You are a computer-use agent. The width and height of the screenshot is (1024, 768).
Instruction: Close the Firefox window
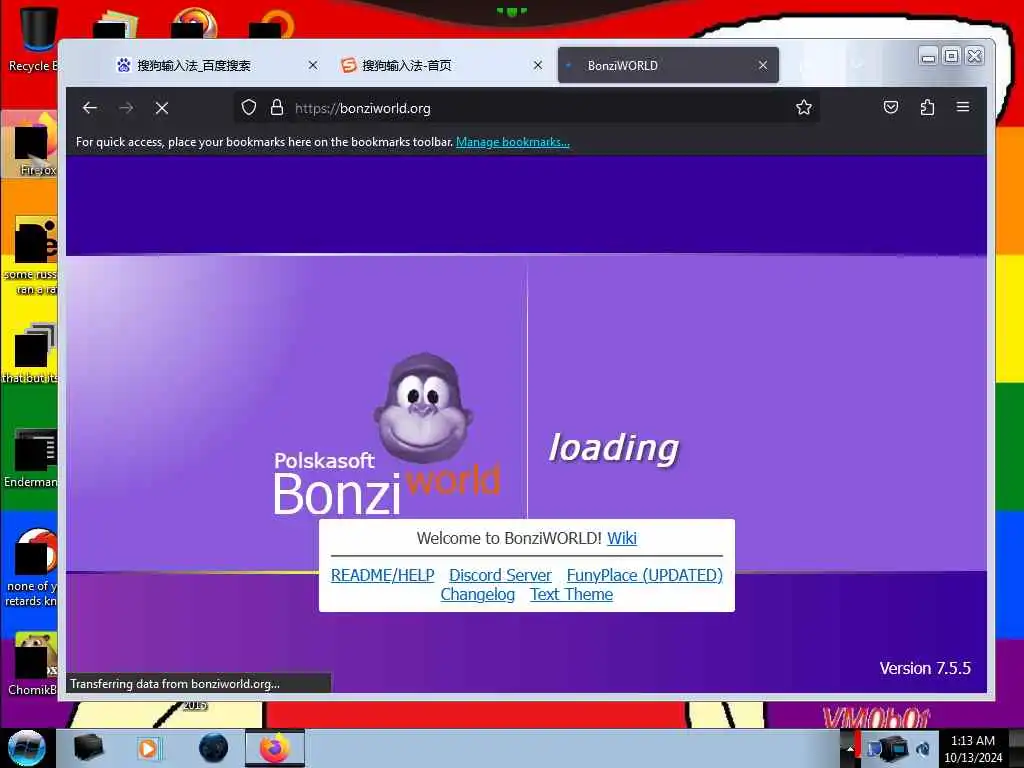[x=974, y=56]
